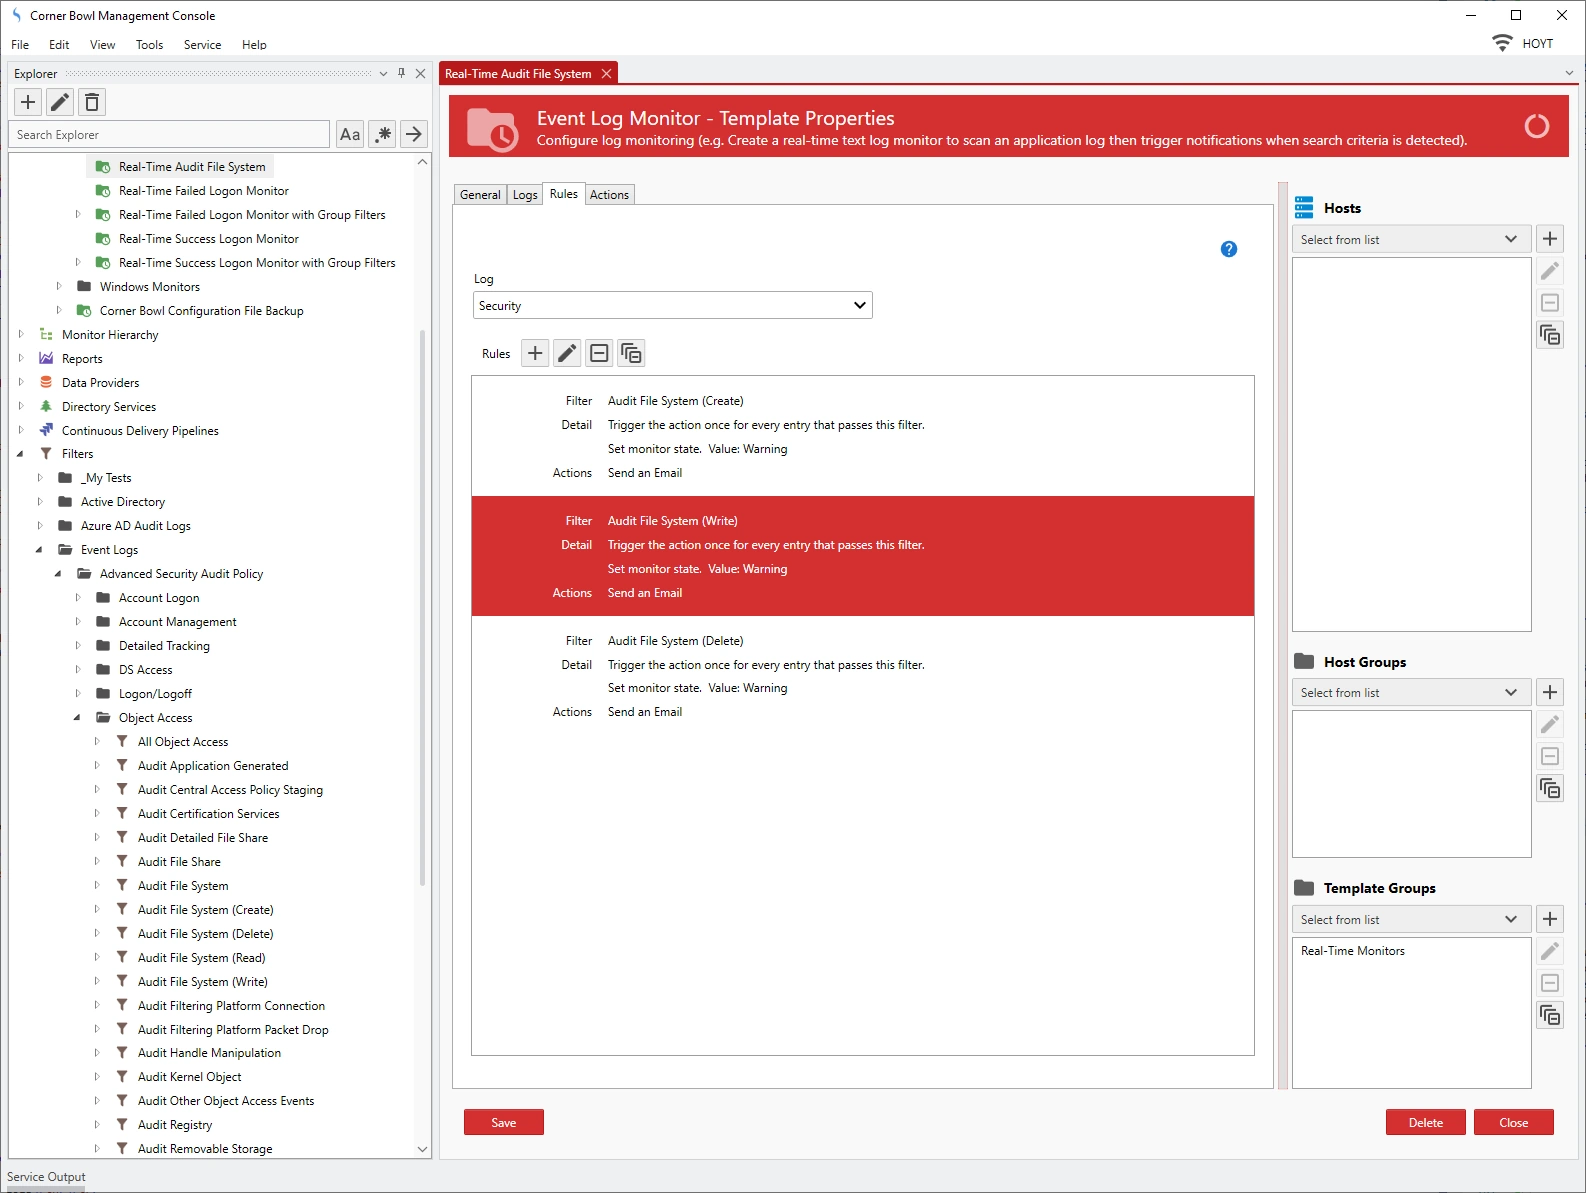Expand the Reports tree node
The height and width of the screenshot is (1193, 1586).
[x=21, y=359]
